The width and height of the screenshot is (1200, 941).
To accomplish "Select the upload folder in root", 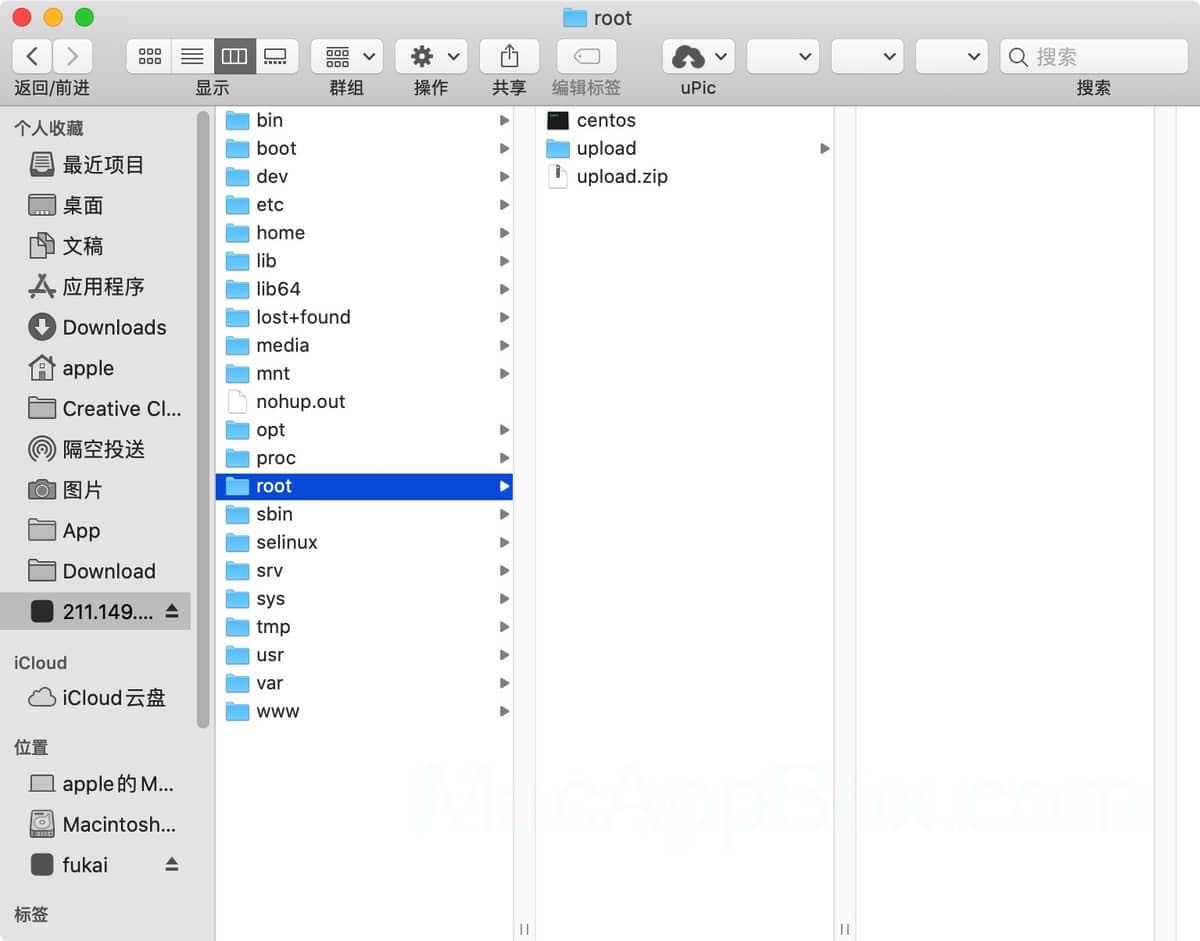I will click(x=685, y=148).
